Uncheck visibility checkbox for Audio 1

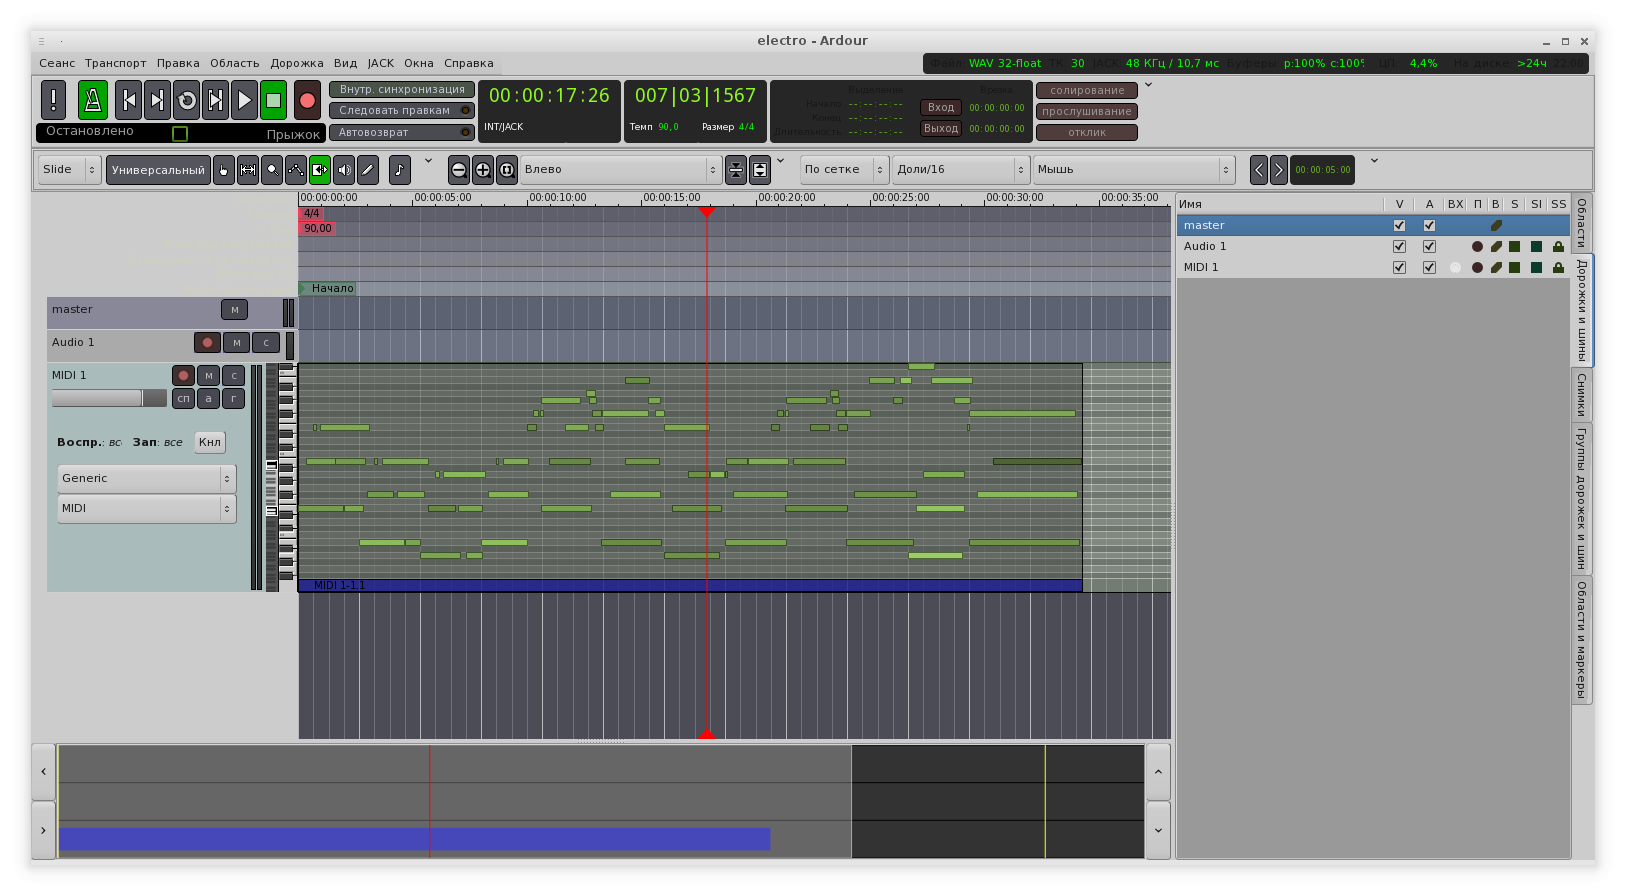pos(1399,247)
